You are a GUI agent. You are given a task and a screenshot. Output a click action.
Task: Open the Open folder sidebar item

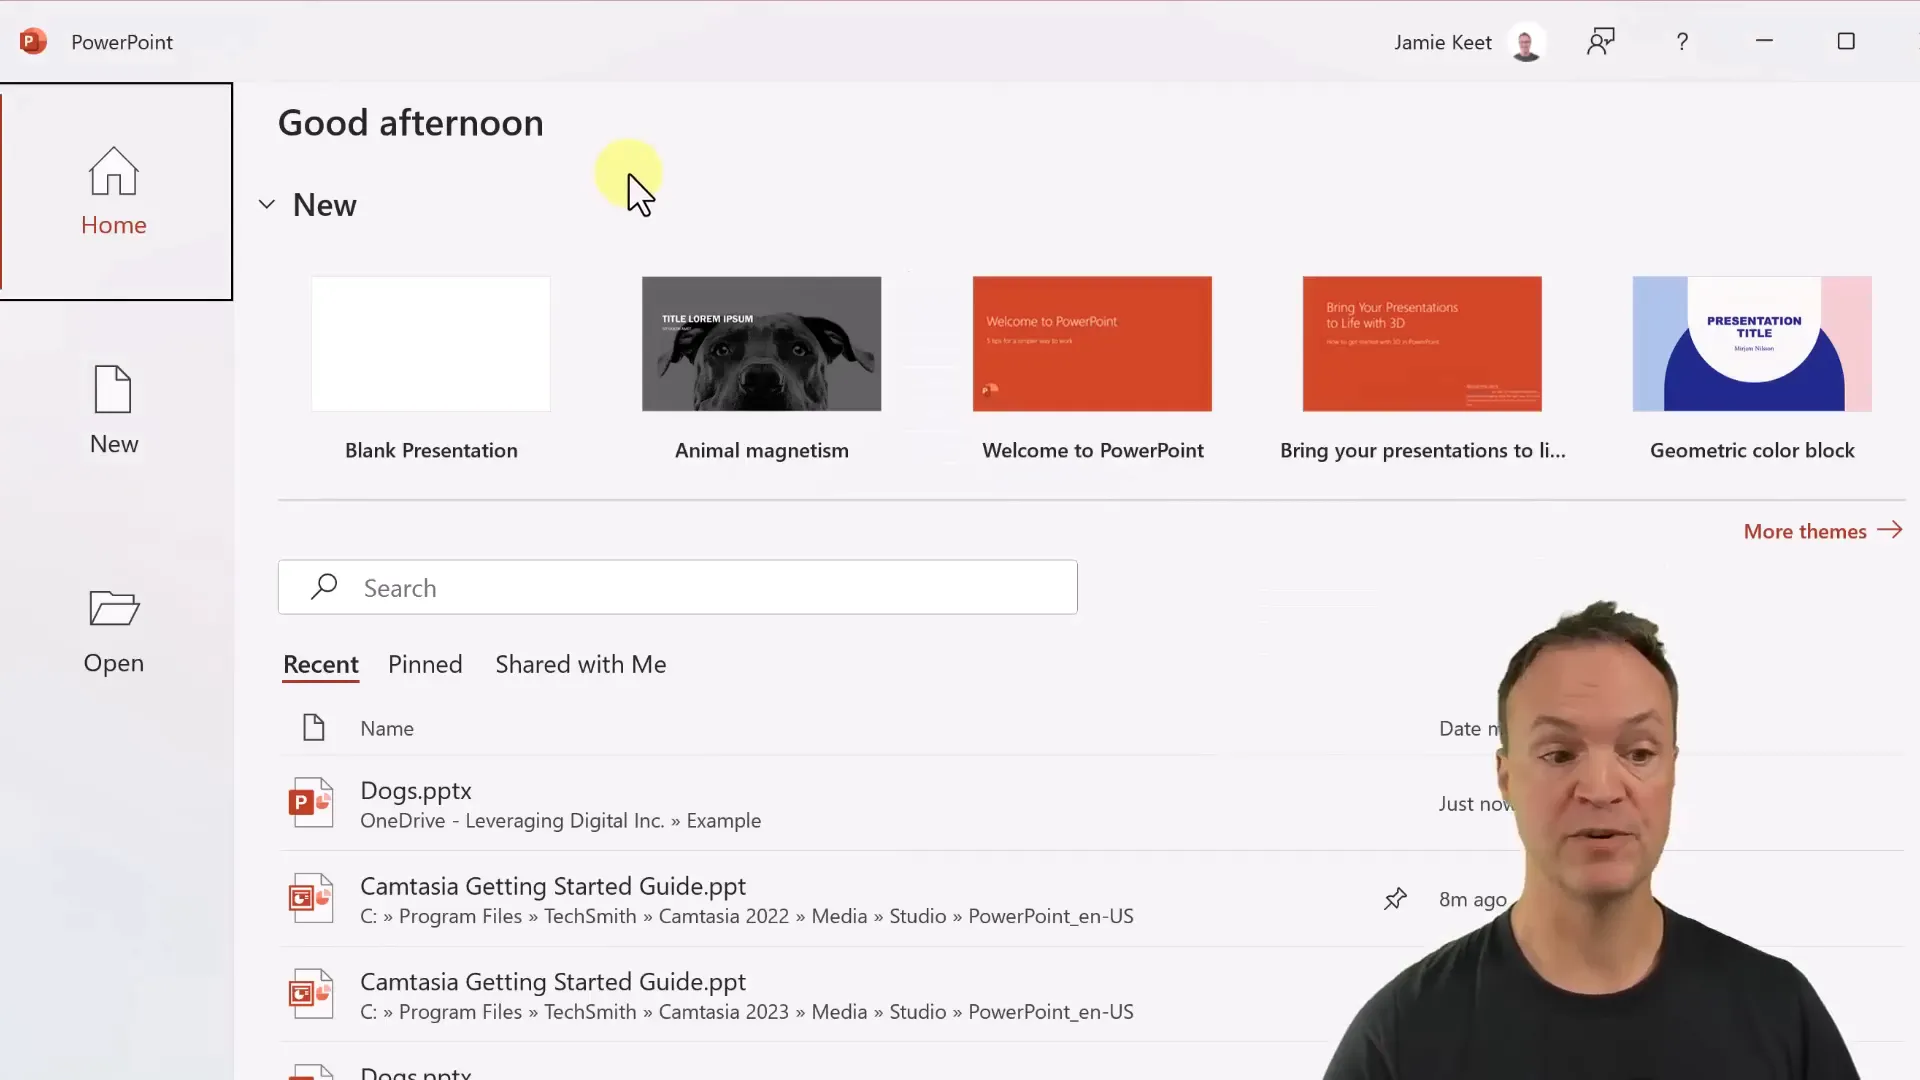114,632
